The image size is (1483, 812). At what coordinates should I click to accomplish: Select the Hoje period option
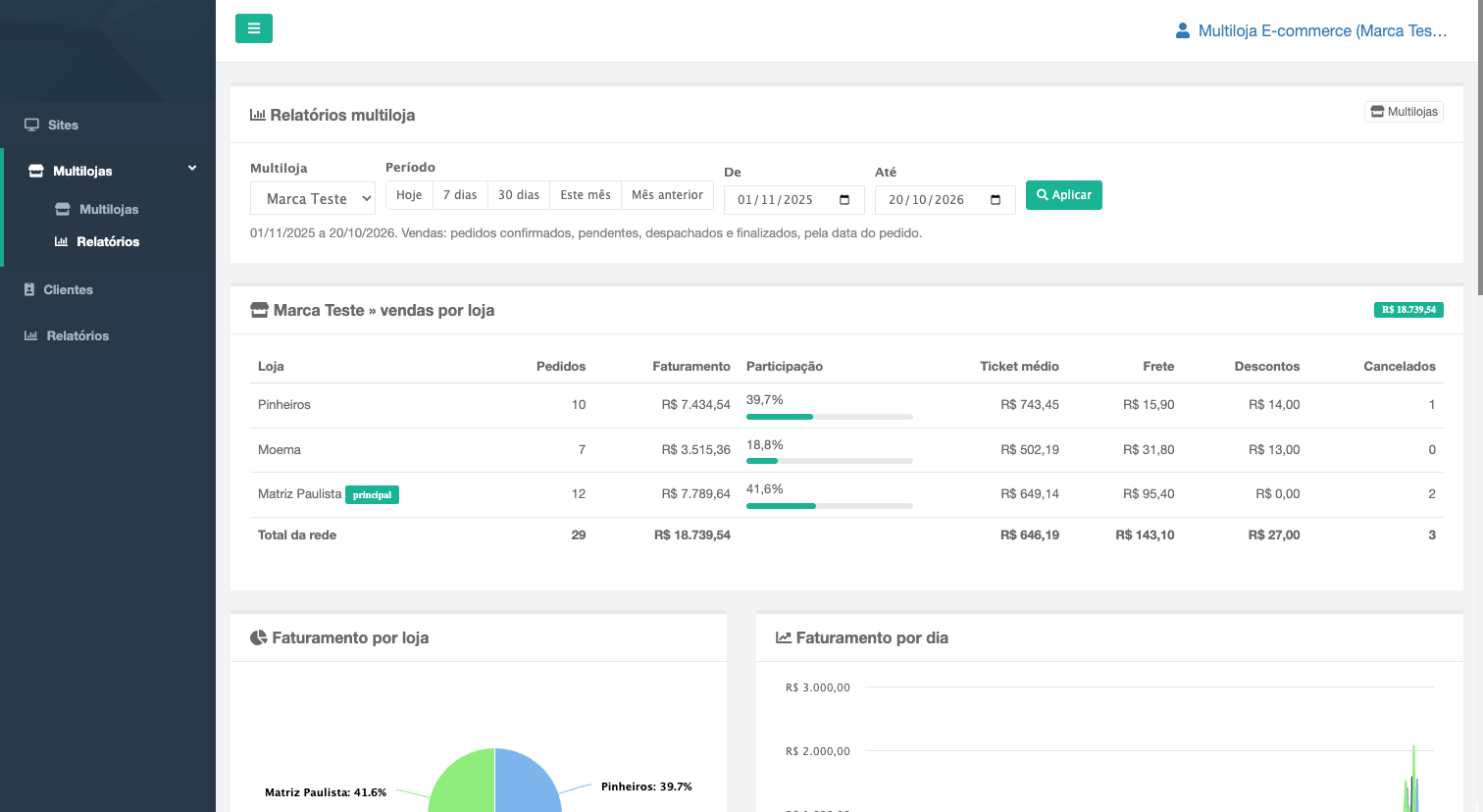pos(409,195)
